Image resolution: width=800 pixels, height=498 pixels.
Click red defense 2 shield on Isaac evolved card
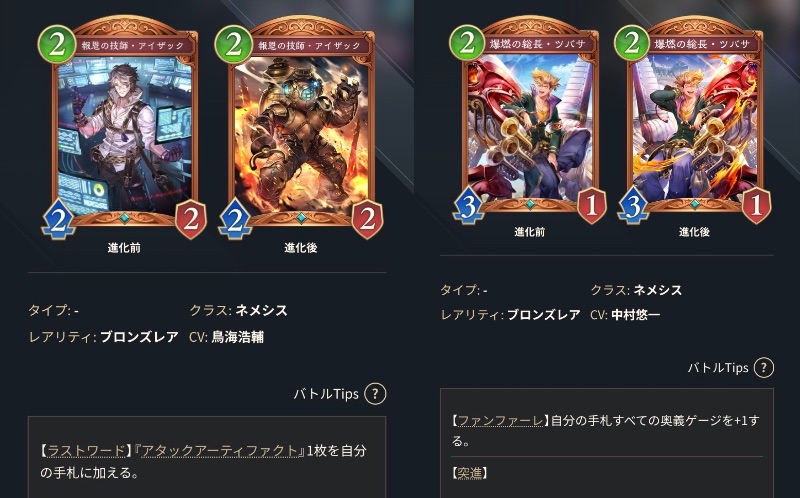[367, 220]
